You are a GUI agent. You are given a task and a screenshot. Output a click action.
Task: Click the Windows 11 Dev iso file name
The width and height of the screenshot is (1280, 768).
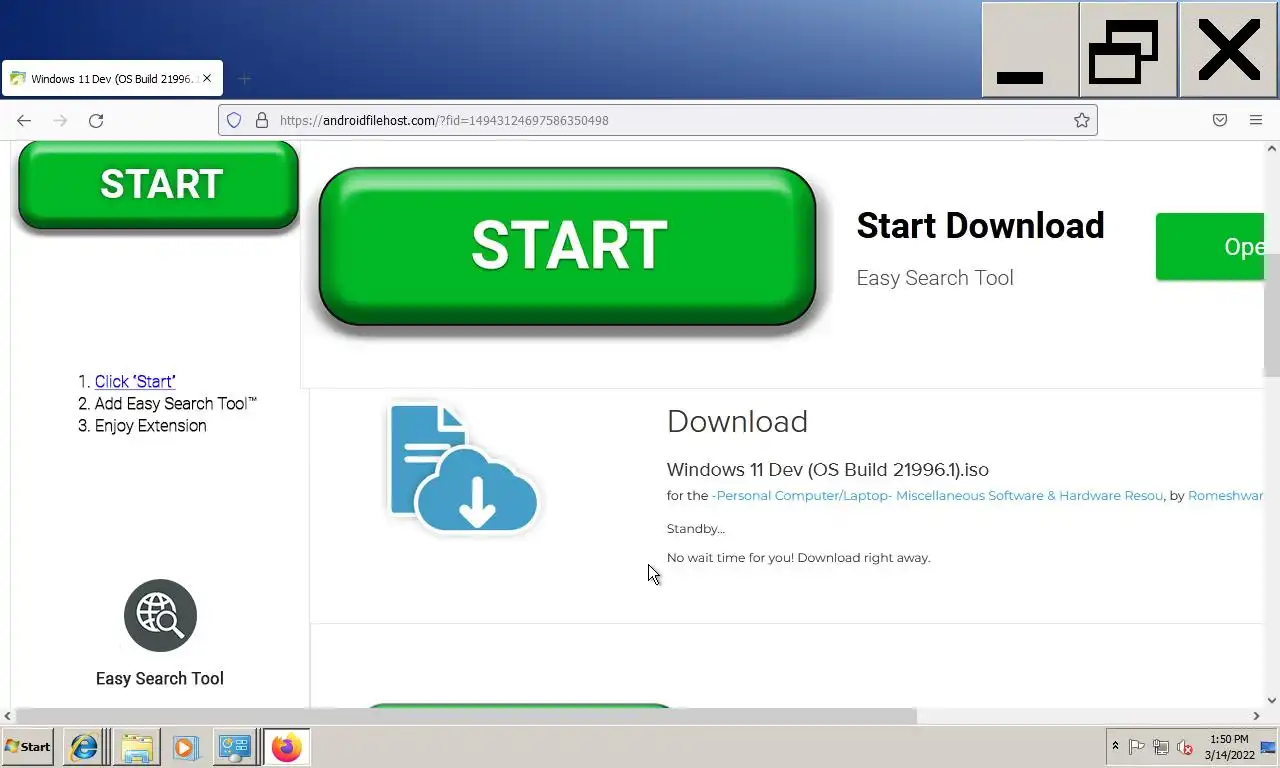pos(828,469)
